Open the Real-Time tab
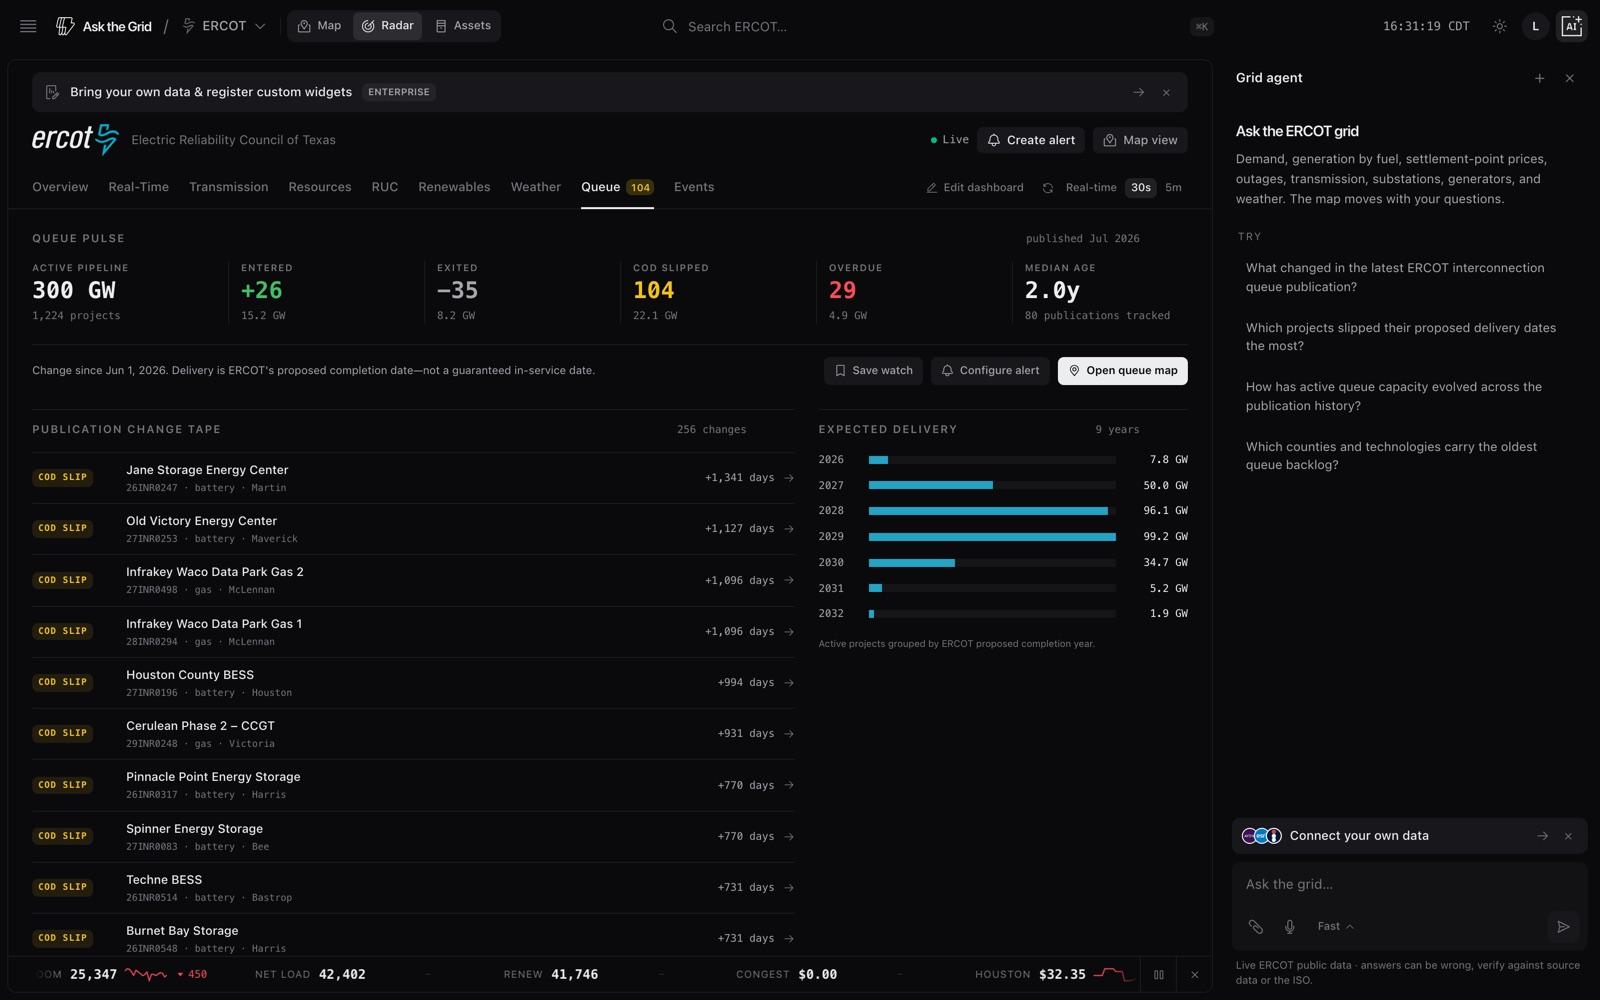 click(138, 187)
